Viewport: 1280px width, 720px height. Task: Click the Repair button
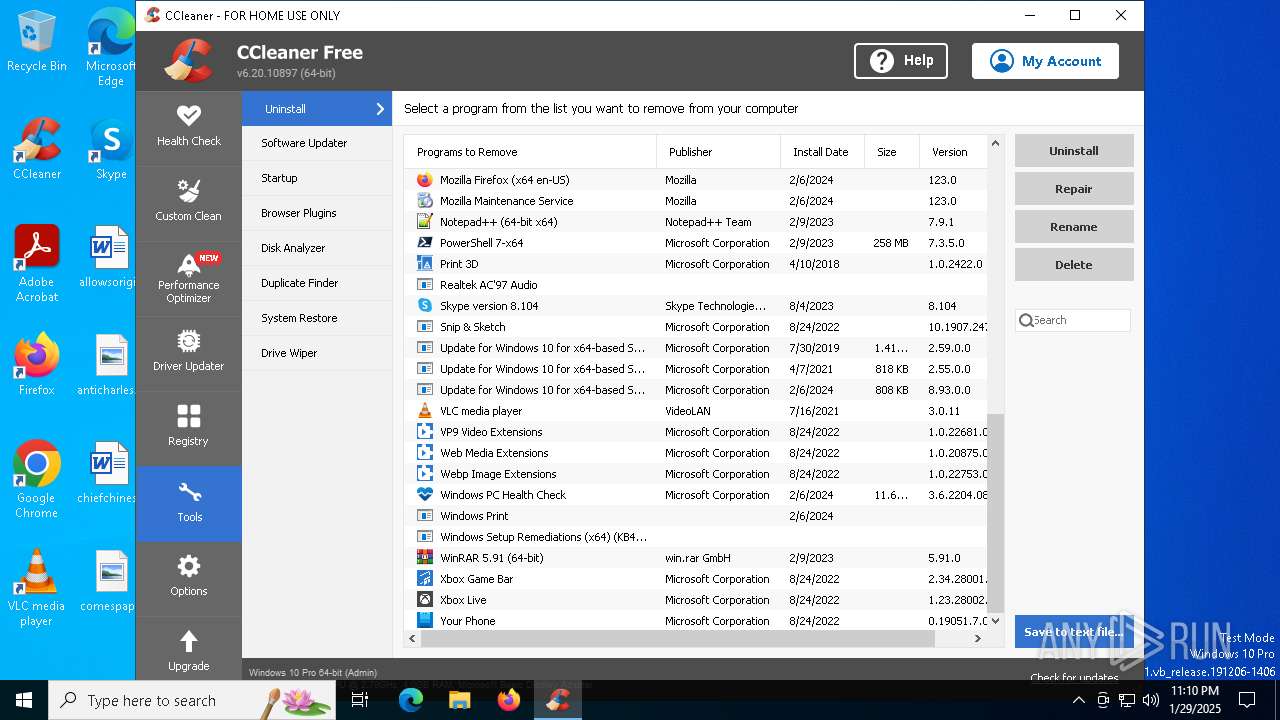pos(1074,189)
